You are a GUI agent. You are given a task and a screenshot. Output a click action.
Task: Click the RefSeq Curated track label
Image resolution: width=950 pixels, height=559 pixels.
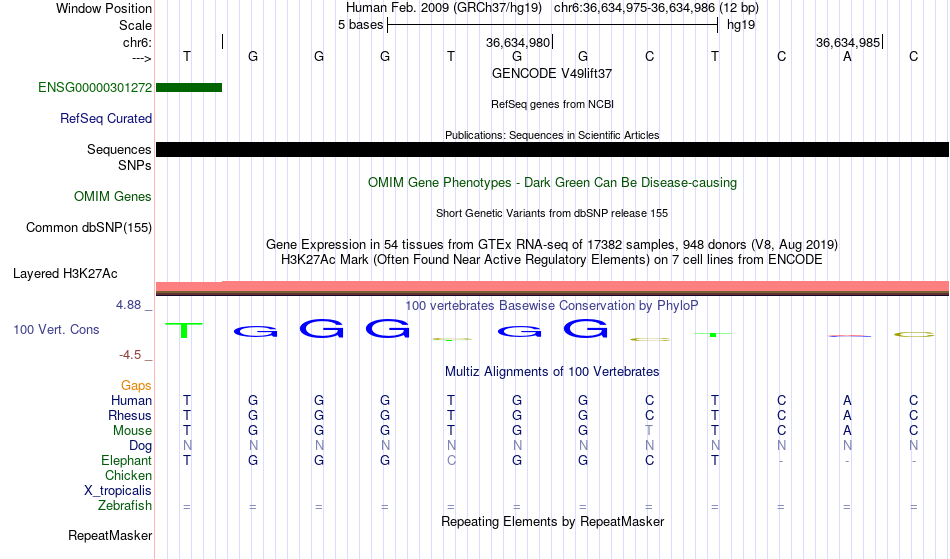coord(106,119)
